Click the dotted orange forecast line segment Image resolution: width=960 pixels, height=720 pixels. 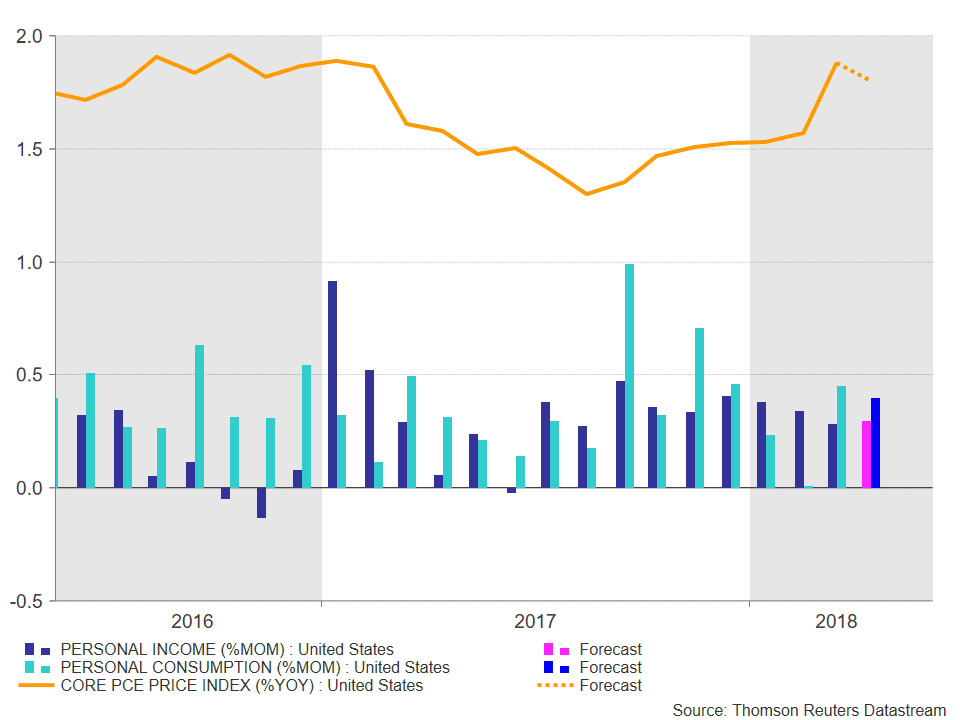(853, 71)
